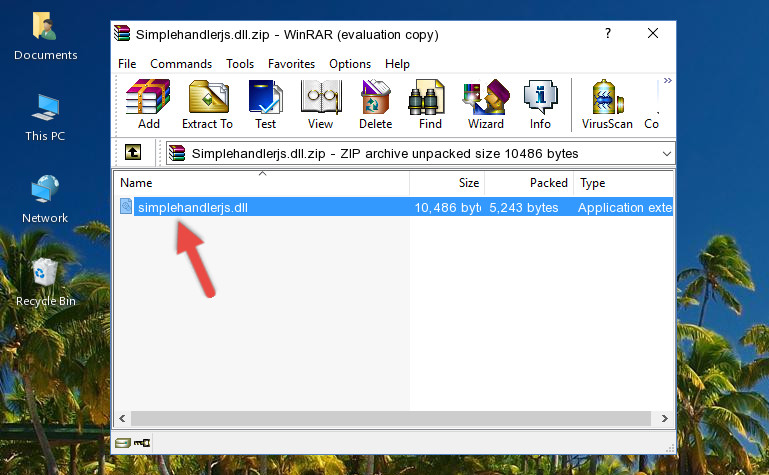
Task: Sort by Size column header
Action: coord(447,183)
